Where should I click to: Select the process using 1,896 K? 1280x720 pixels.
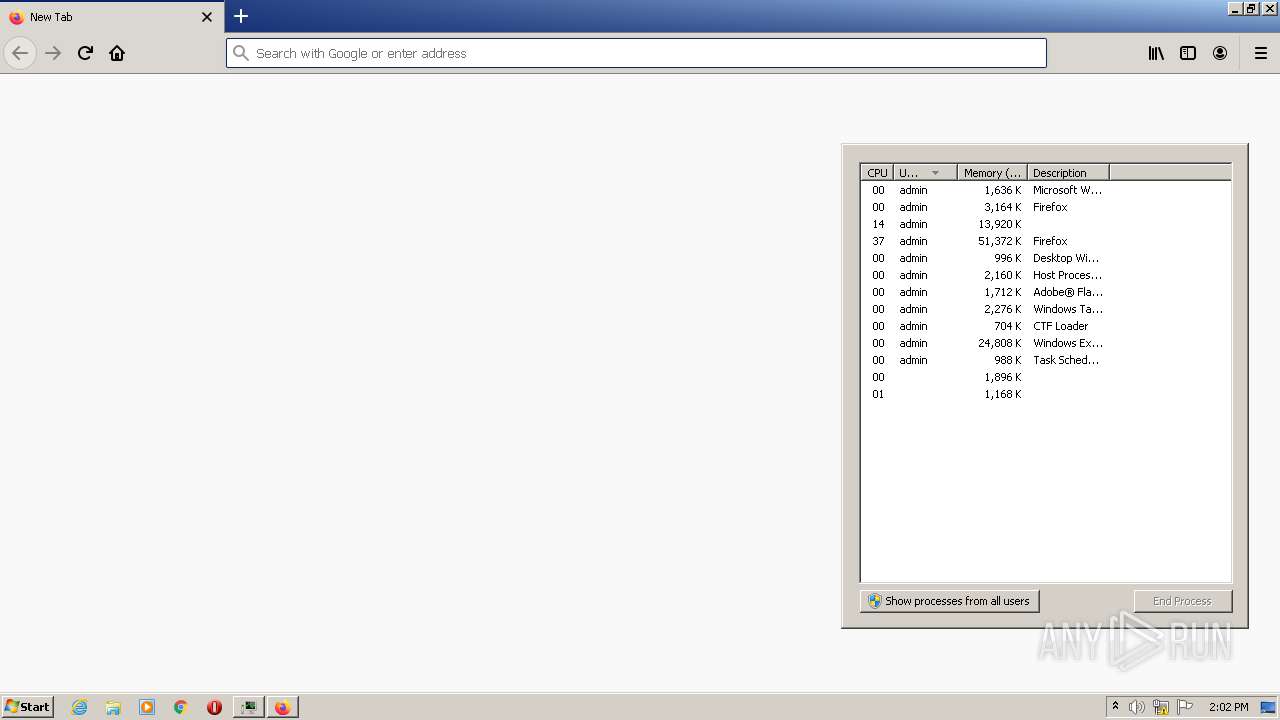pyautogui.click(x=1045, y=377)
